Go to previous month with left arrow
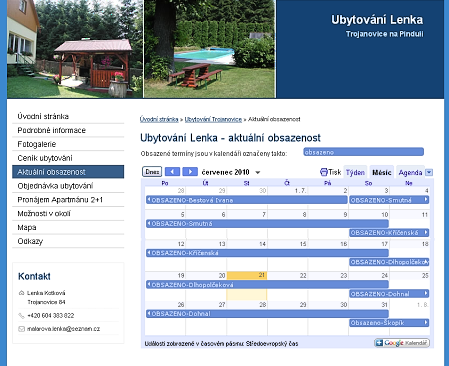 172,172
